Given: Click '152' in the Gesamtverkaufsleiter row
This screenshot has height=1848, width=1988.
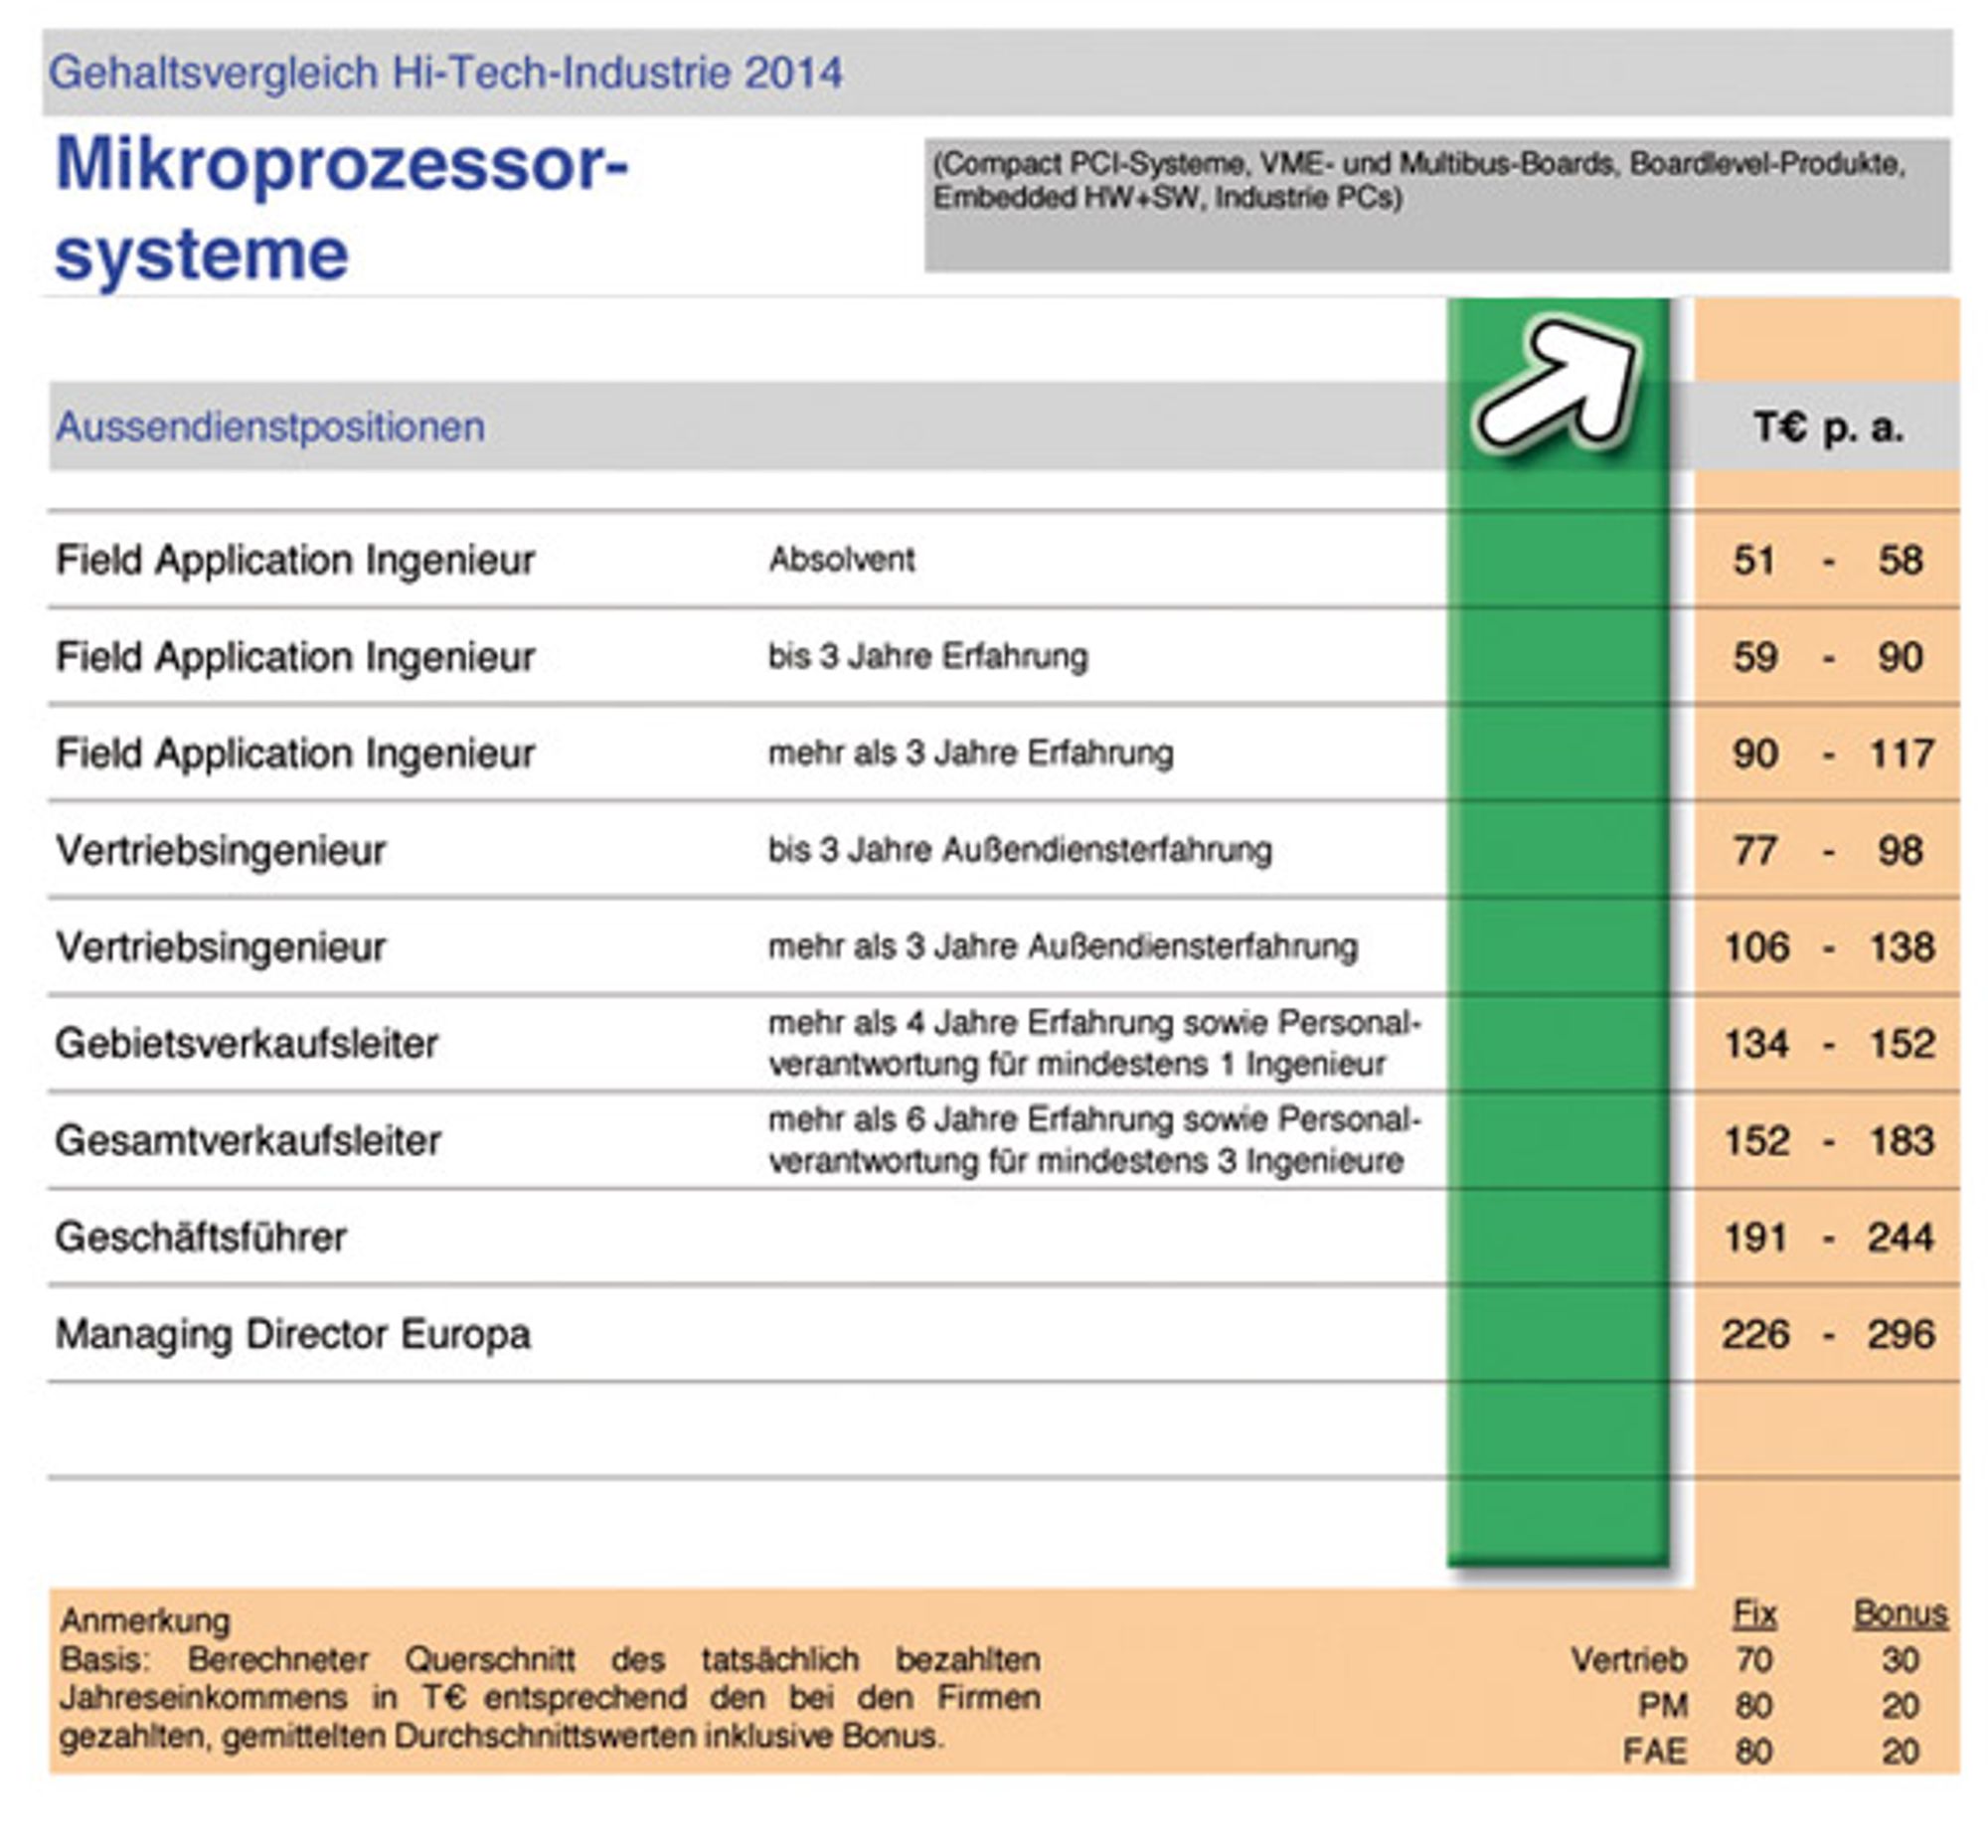Looking at the screenshot, I should [x=1756, y=1141].
